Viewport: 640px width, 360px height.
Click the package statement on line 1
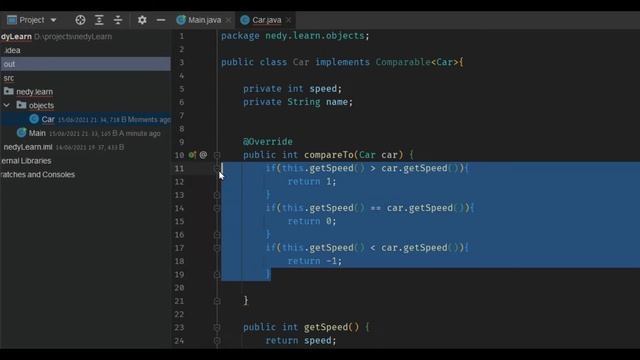295,36
